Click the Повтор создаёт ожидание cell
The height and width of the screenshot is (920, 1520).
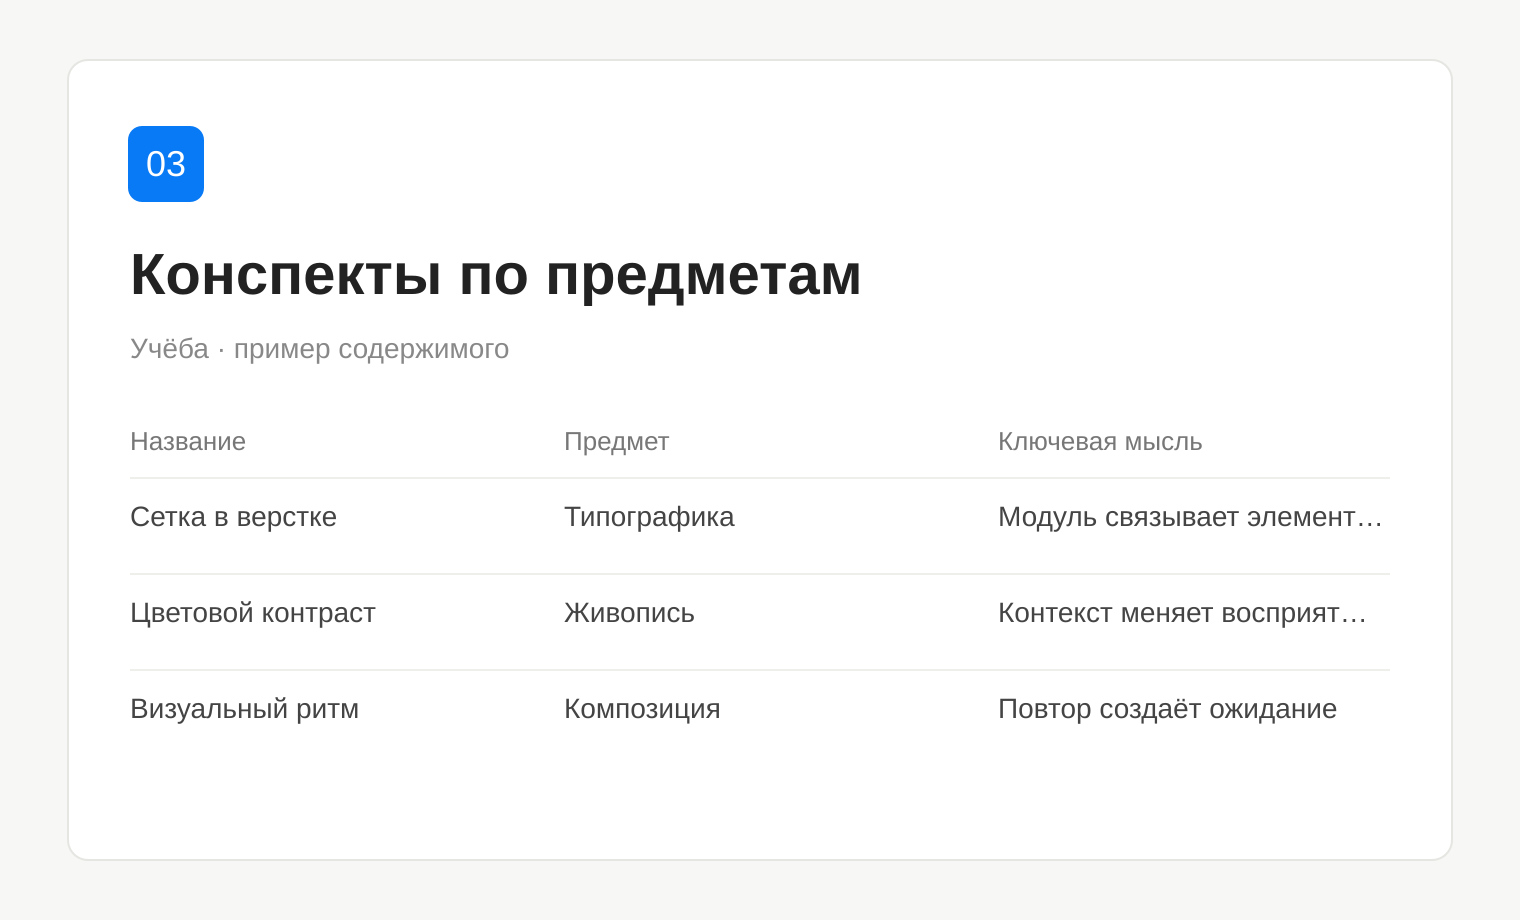click(1168, 708)
